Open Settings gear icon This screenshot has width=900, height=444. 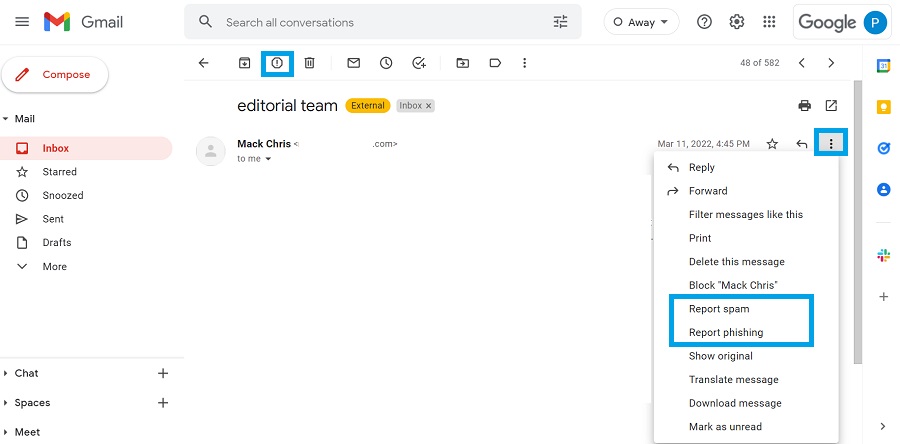point(736,22)
